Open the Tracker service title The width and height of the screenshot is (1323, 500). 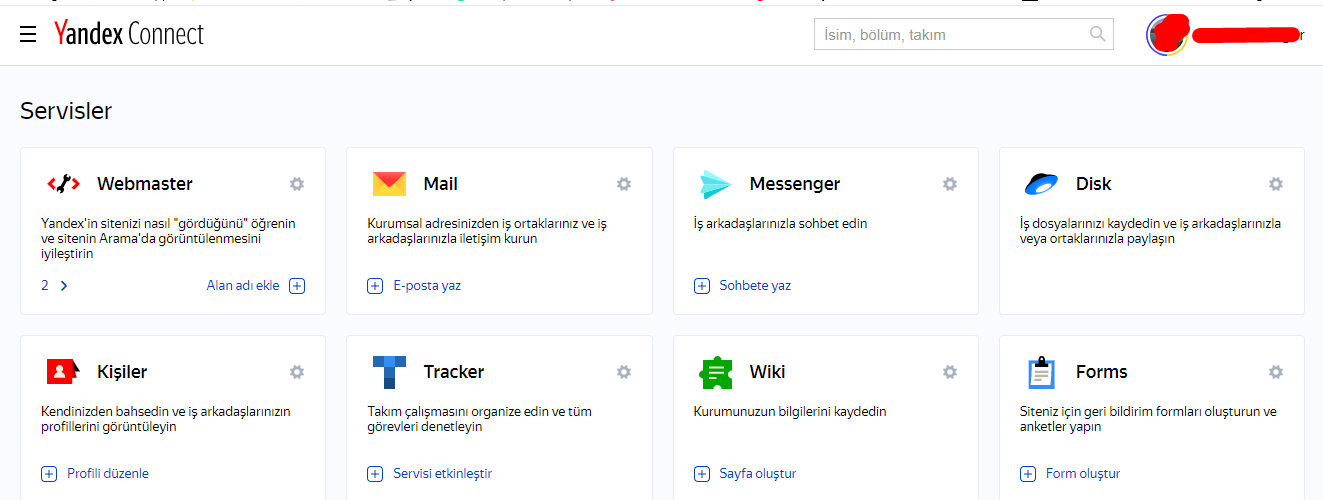pyautogui.click(x=454, y=372)
